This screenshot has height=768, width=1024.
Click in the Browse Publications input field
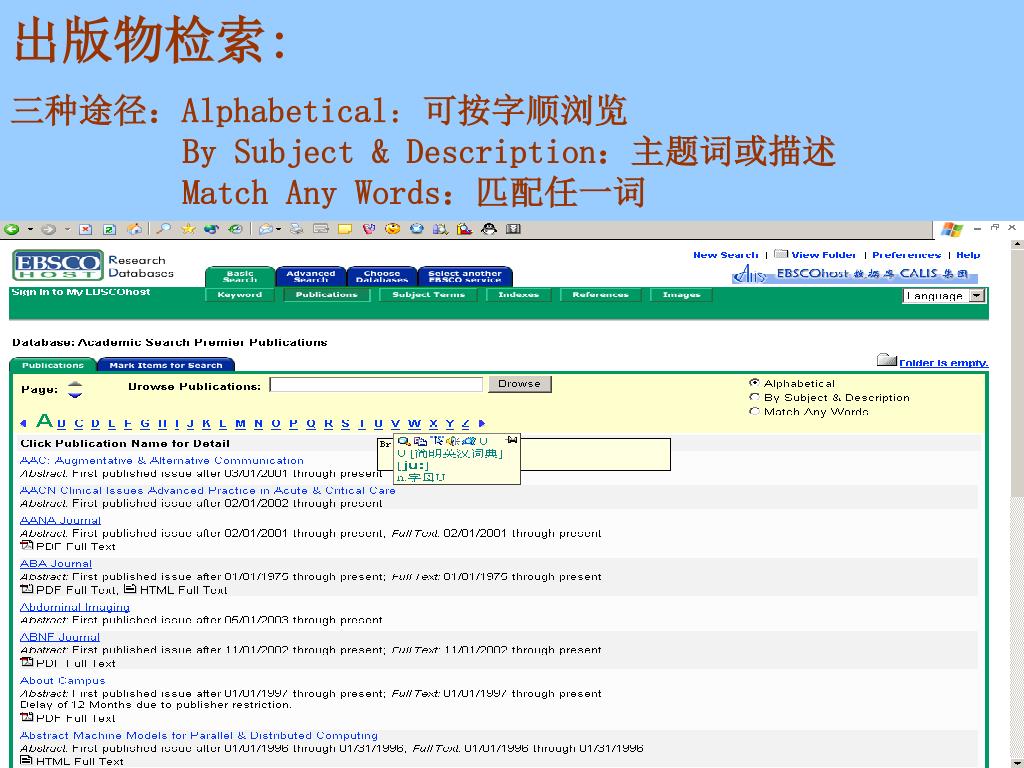pyautogui.click(x=376, y=385)
